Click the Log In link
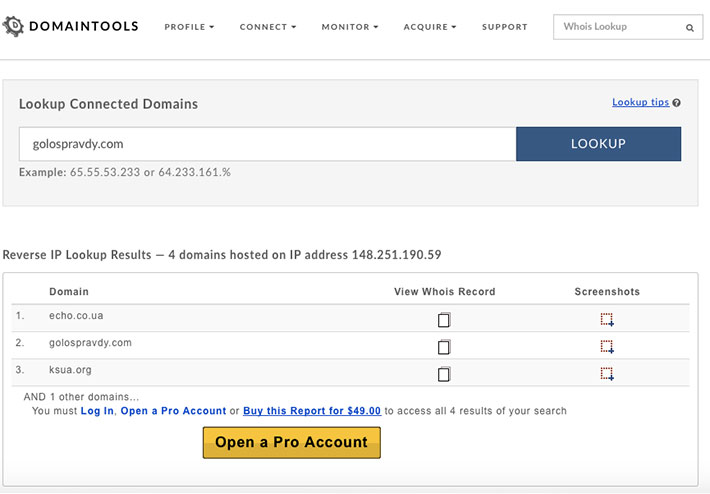This screenshot has width=710, height=494. [97, 411]
